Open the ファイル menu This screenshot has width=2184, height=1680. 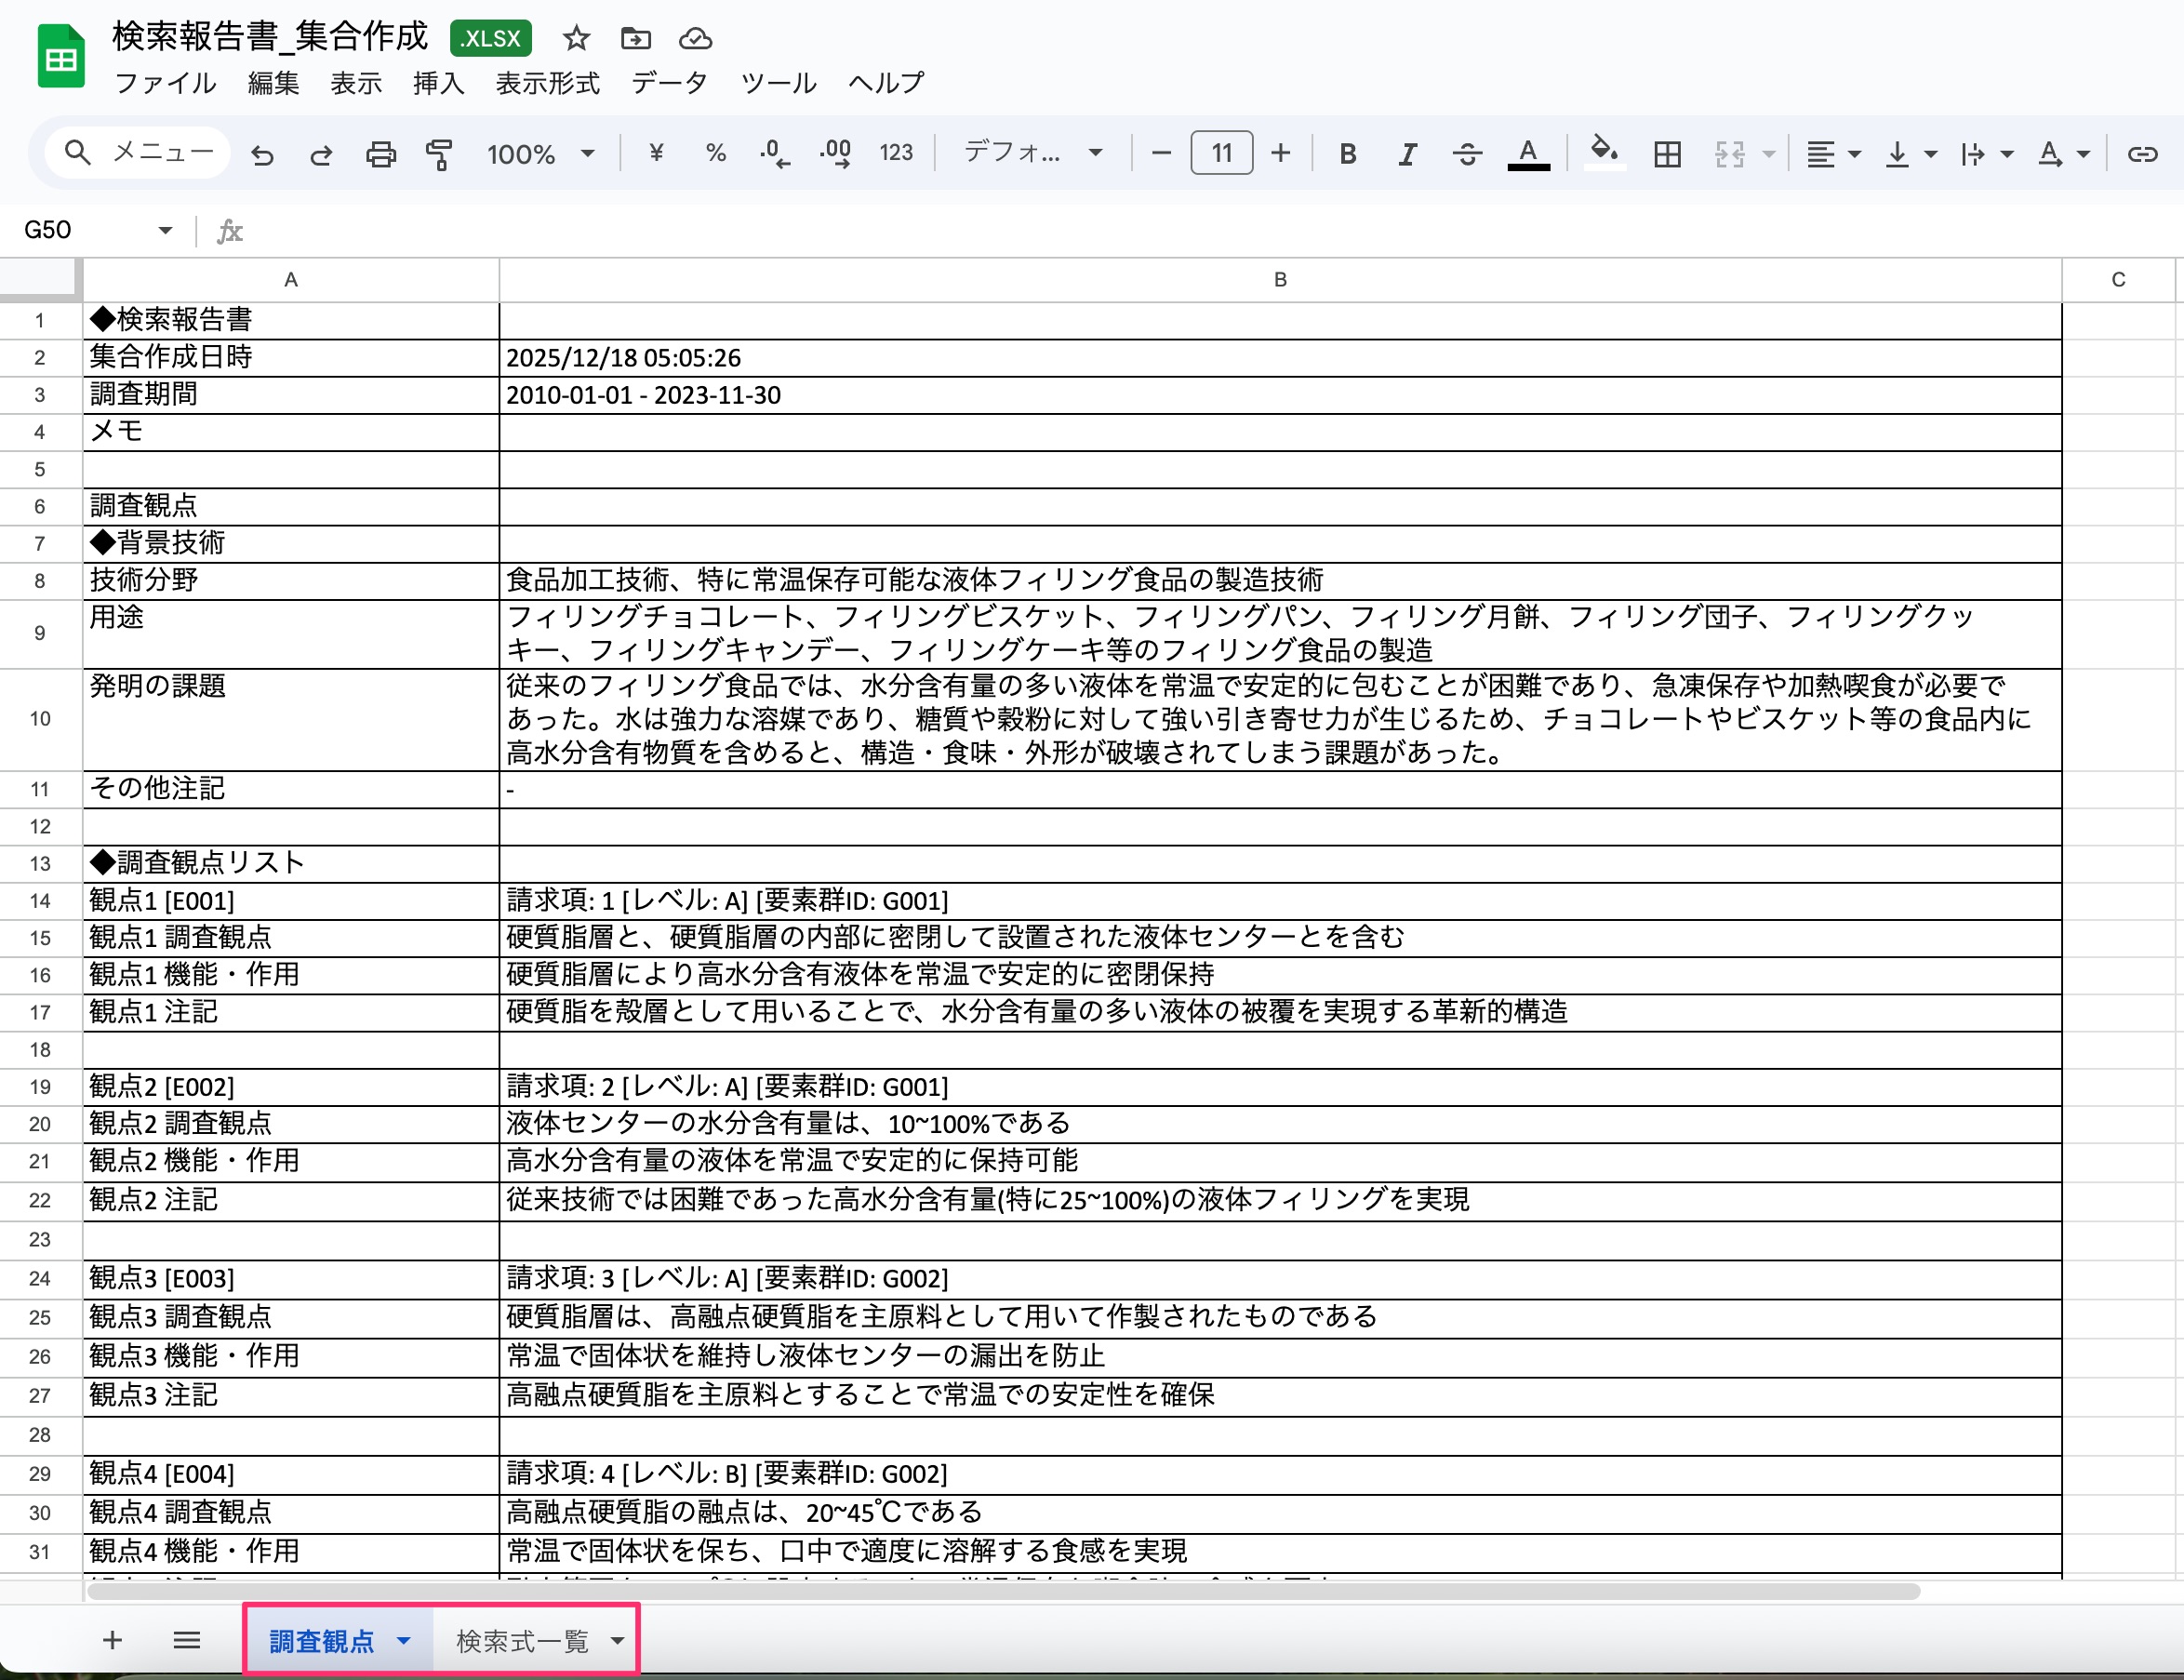click(x=165, y=83)
